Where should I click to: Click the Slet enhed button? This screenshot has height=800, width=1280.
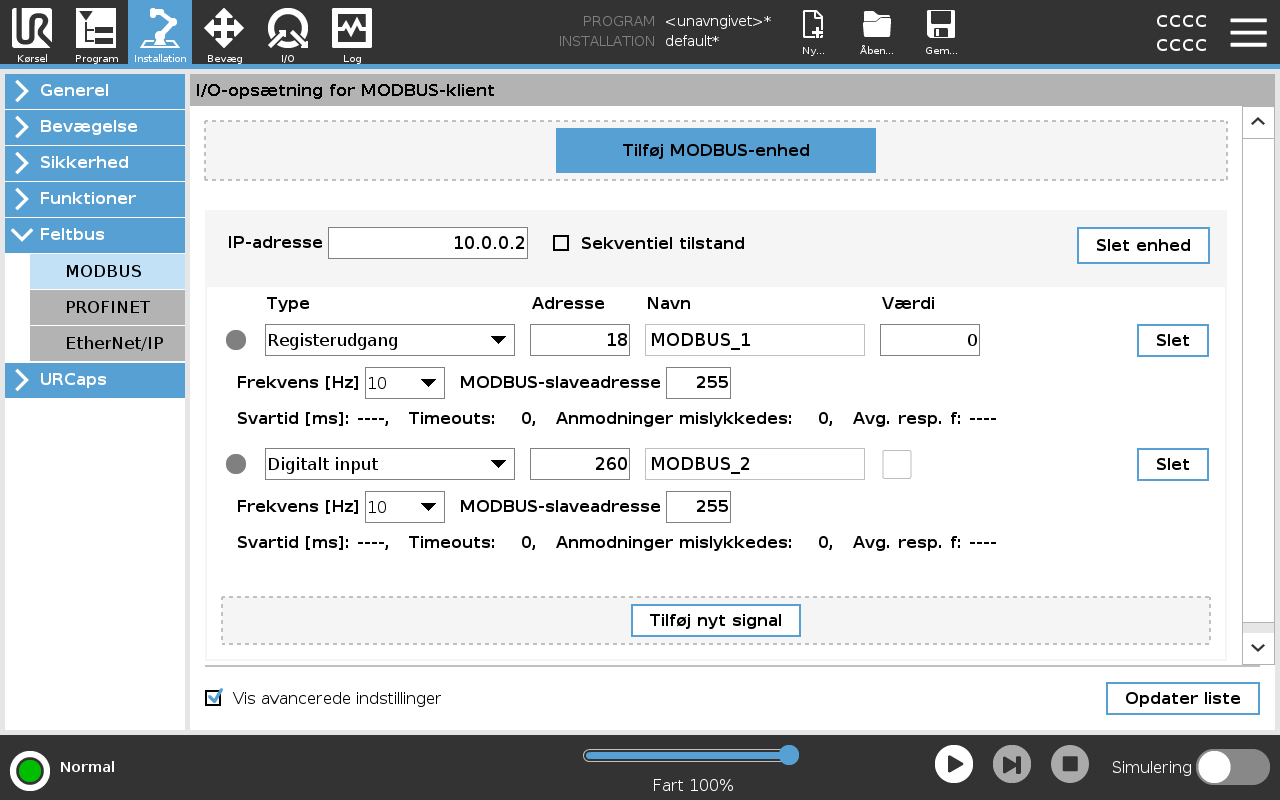pos(1143,245)
